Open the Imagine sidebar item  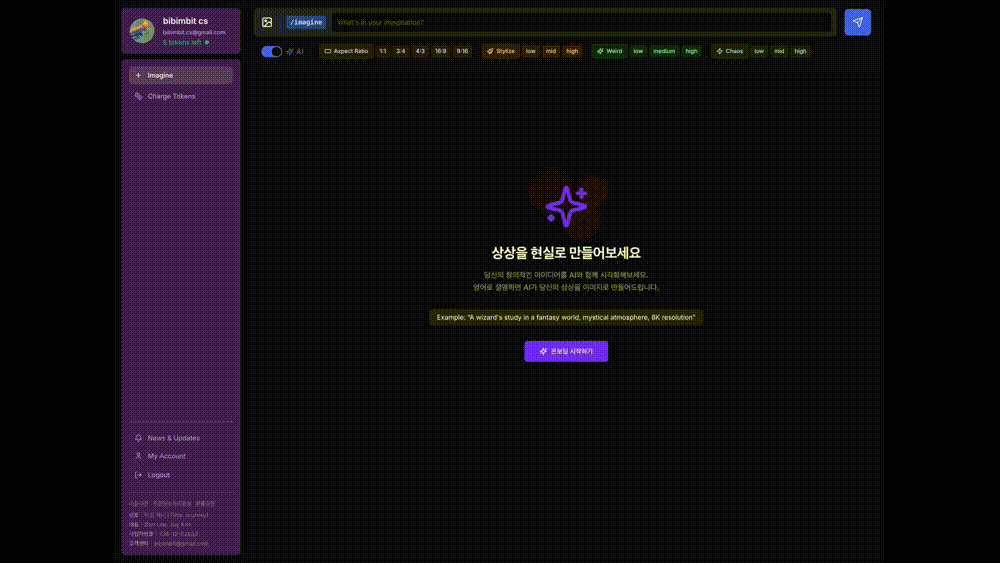pos(181,75)
